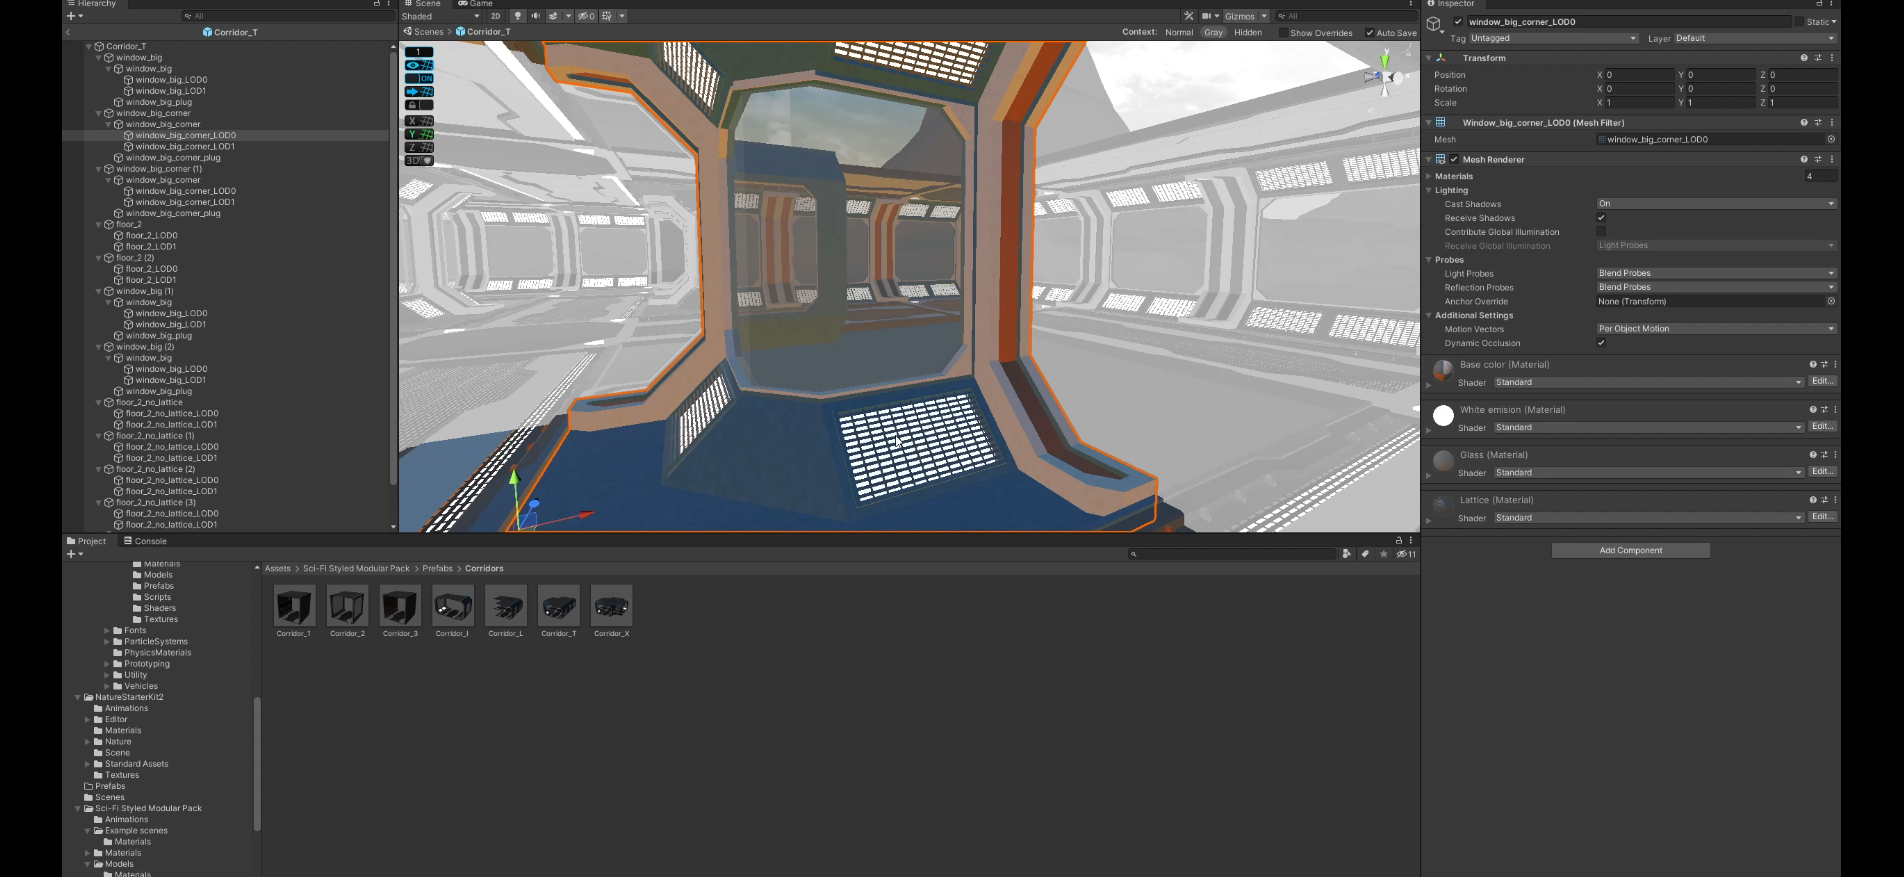Image resolution: width=1904 pixels, height=877 pixels.
Task: Toggle scene audio speaker icon
Action: (x=536, y=16)
